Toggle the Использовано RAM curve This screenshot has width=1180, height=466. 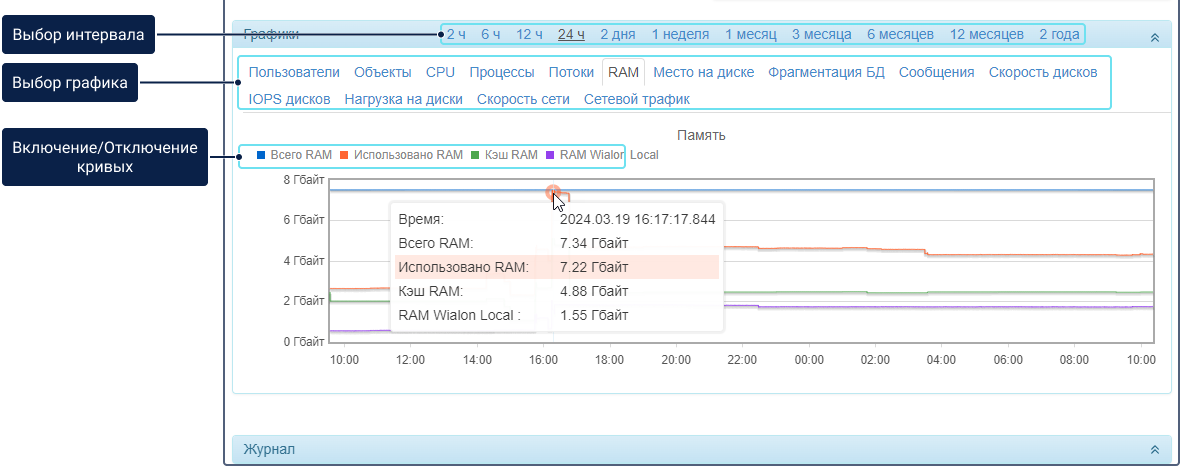408,155
